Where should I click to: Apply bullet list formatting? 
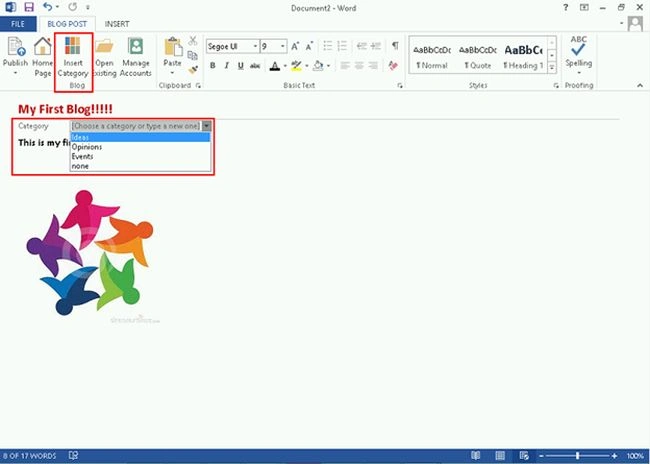(327, 46)
